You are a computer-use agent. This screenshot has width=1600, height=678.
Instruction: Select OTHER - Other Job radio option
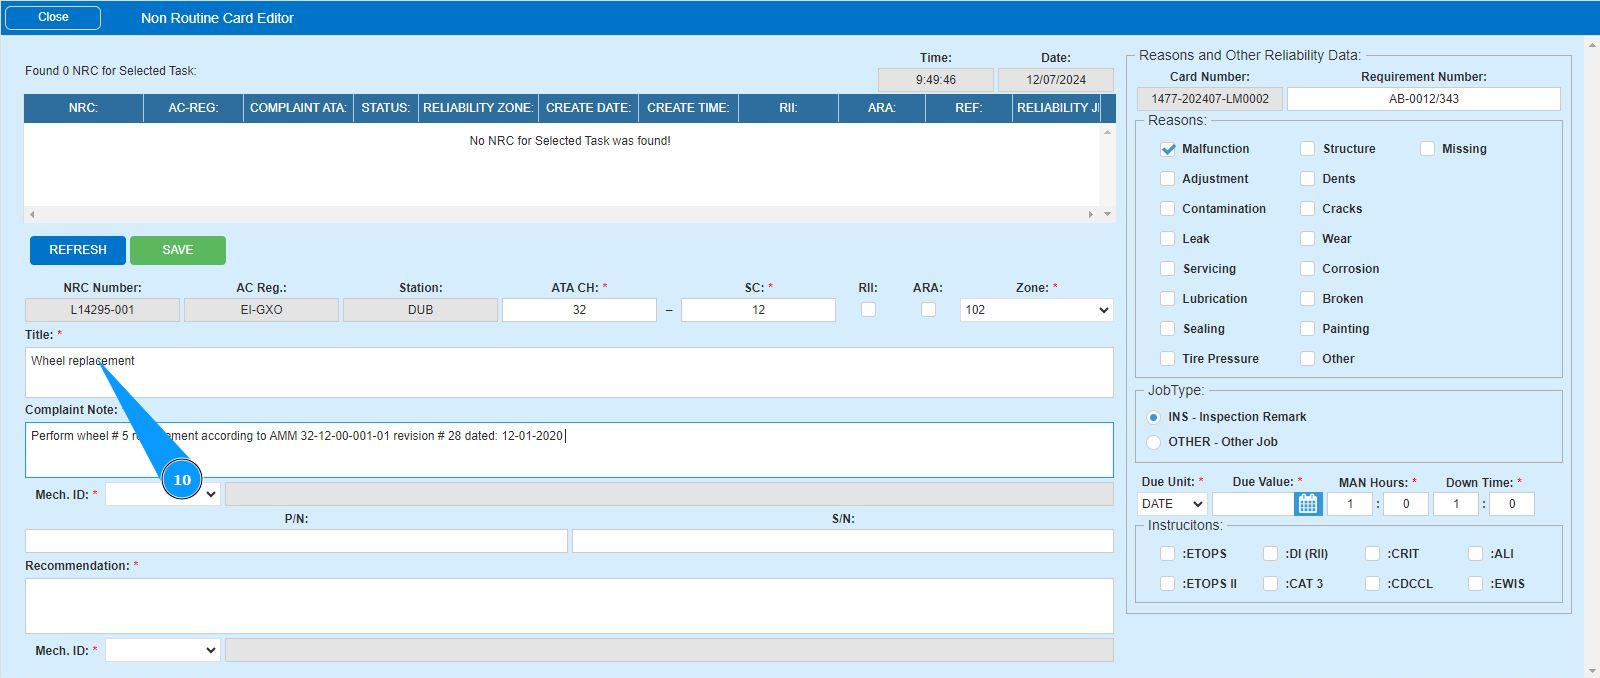tap(1154, 442)
